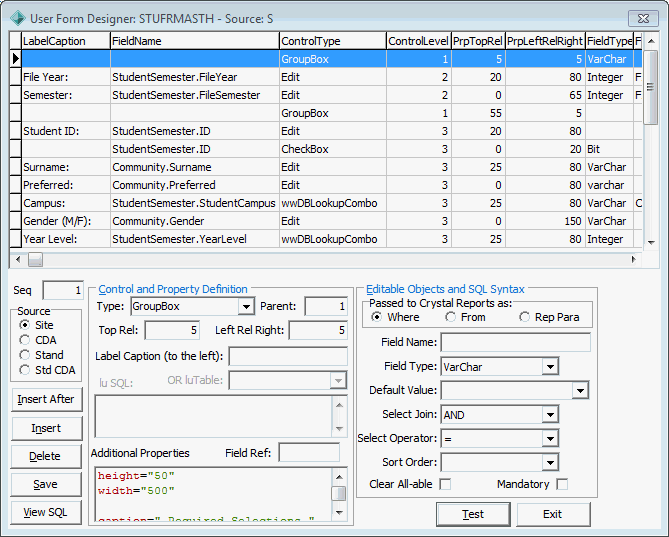Click the Field Name input field
This screenshot has height=537, width=669.
[x=515, y=342]
